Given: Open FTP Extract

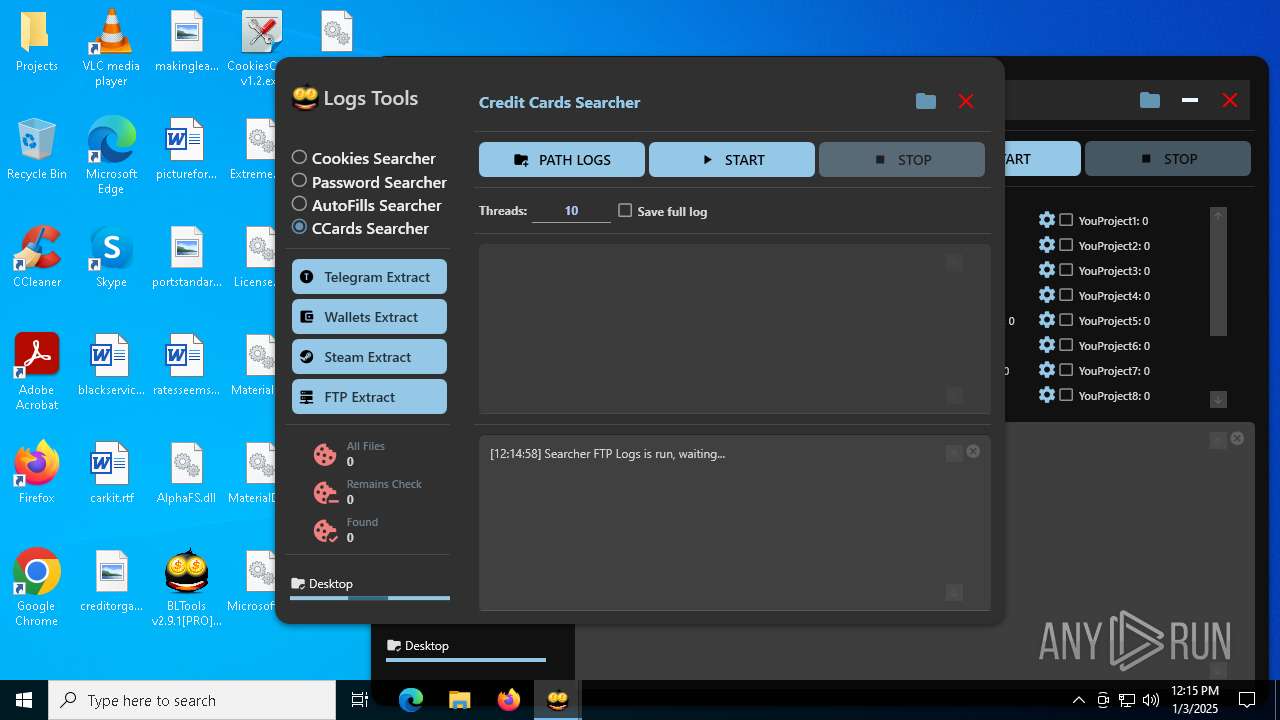Looking at the screenshot, I should tap(369, 397).
